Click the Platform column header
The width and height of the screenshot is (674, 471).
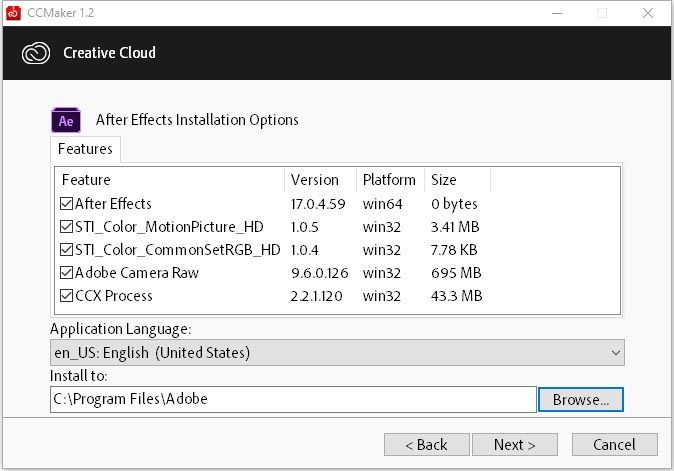pos(389,180)
